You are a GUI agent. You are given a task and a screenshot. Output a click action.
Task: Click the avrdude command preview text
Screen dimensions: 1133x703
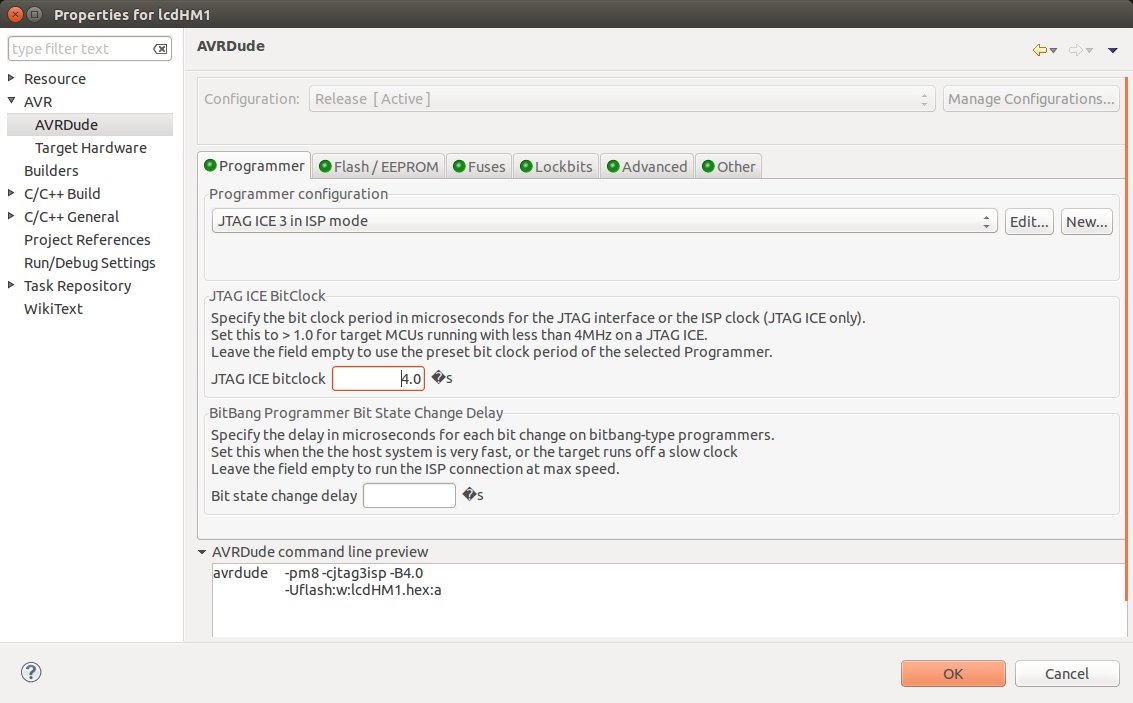coord(318,573)
